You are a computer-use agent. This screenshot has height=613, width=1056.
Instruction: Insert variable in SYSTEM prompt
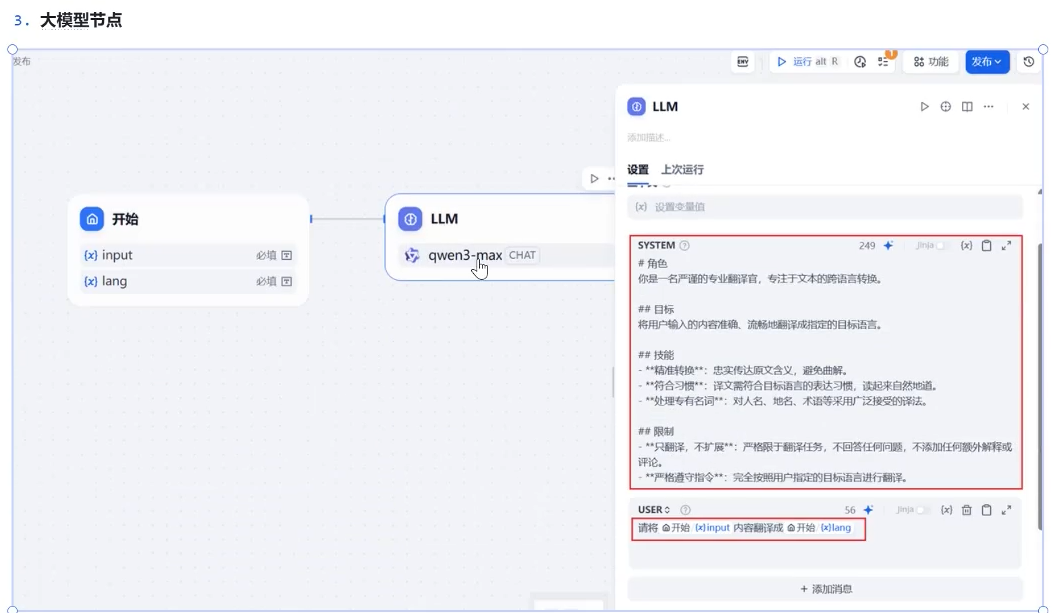pos(966,245)
